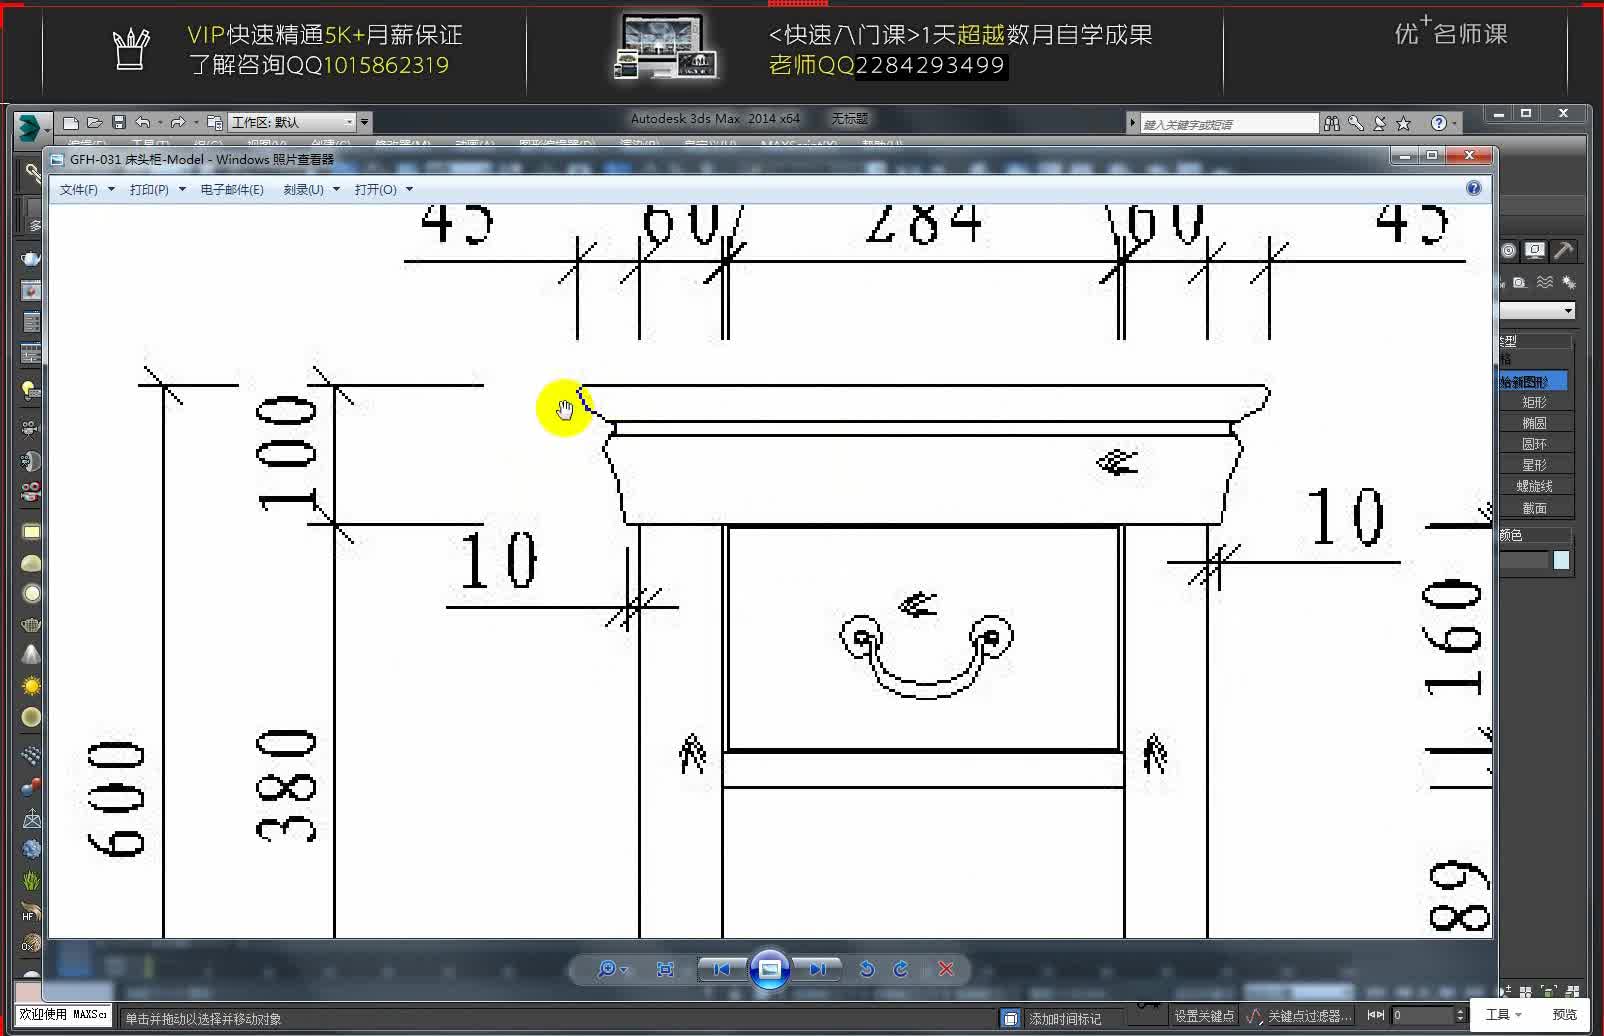Enable 设置关键点 (Set Keys) mode
The image size is (1604, 1036).
(1204, 1016)
